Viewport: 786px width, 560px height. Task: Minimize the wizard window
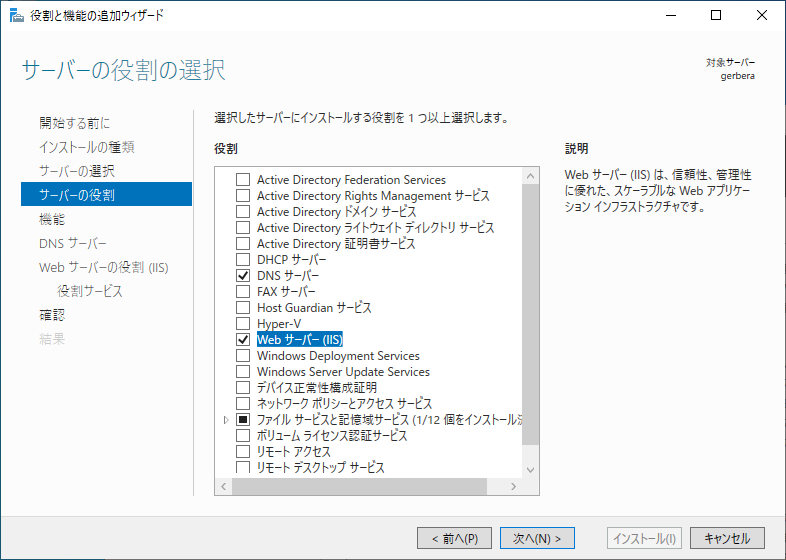(671, 16)
